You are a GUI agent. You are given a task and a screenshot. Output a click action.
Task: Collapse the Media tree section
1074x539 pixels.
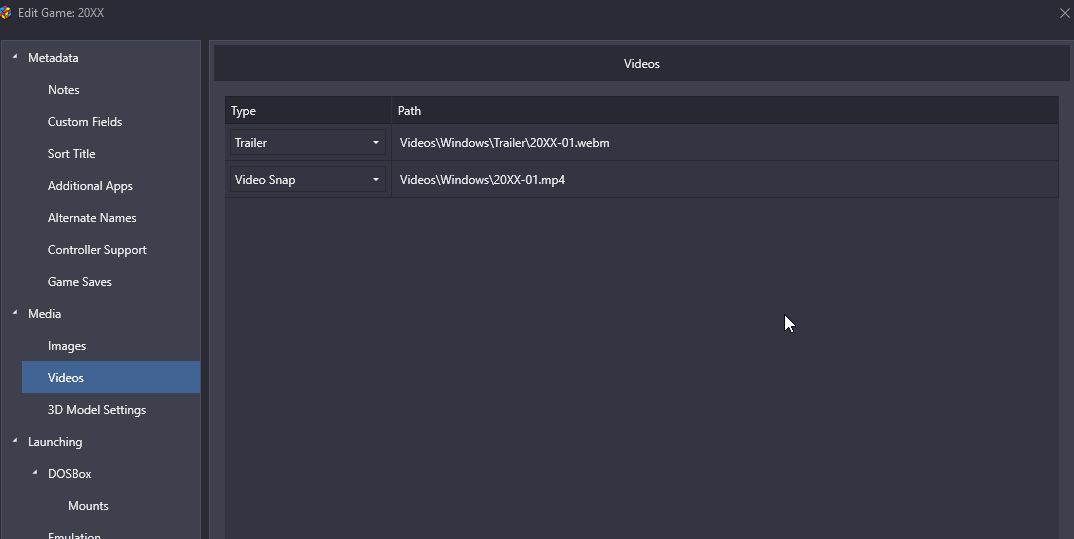coord(15,314)
